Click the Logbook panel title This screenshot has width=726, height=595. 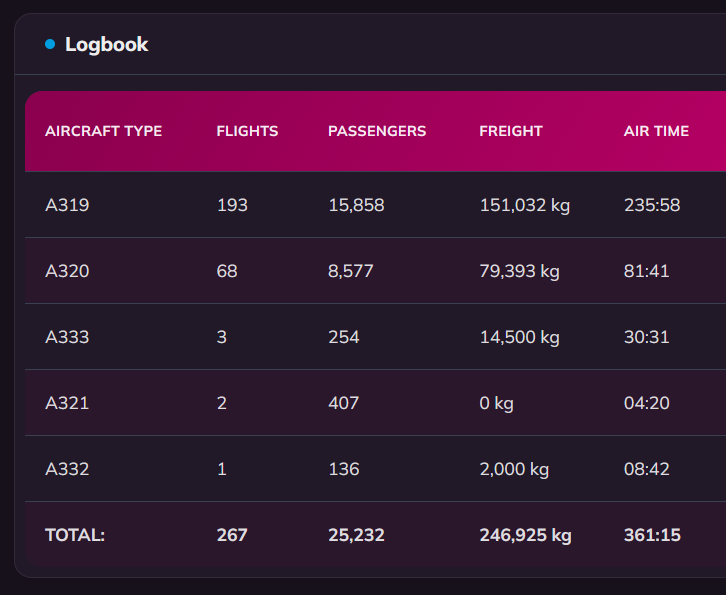106,45
